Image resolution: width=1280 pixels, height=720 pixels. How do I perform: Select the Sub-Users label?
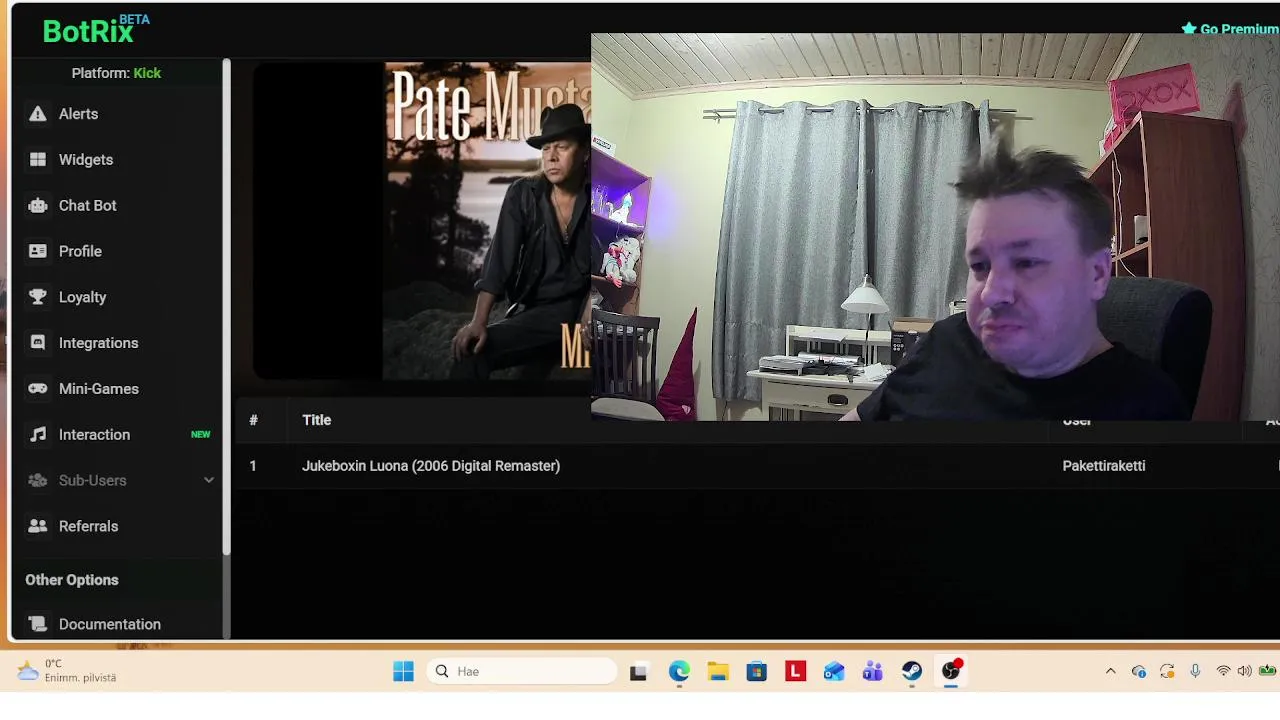[x=92, y=481]
